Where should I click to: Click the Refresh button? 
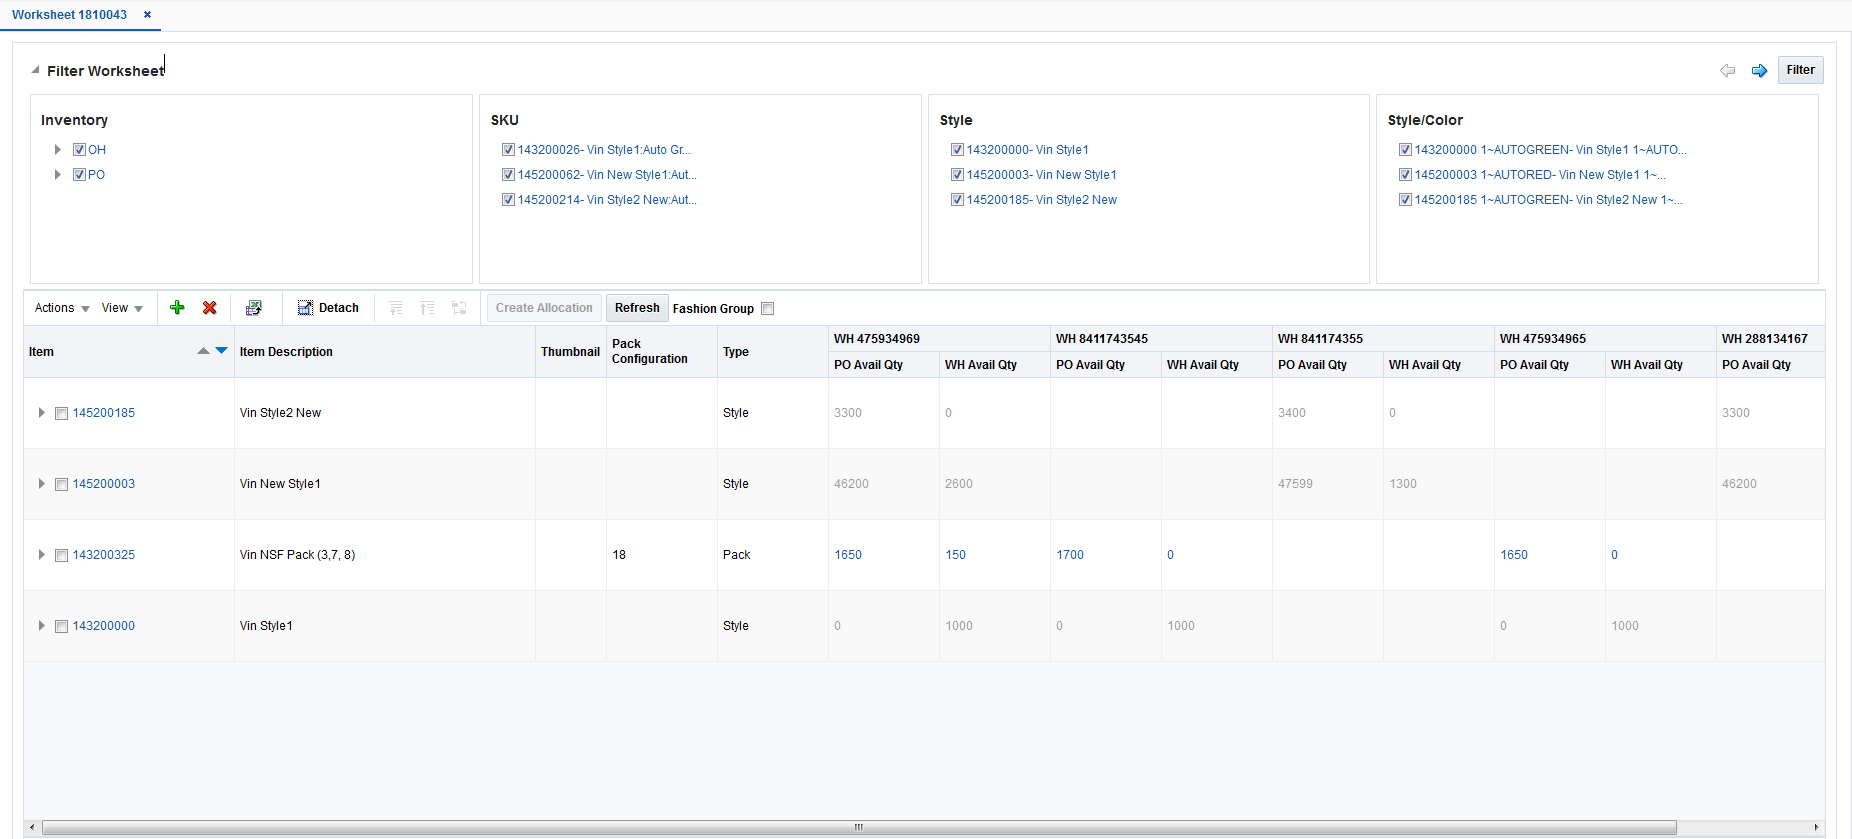click(637, 308)
